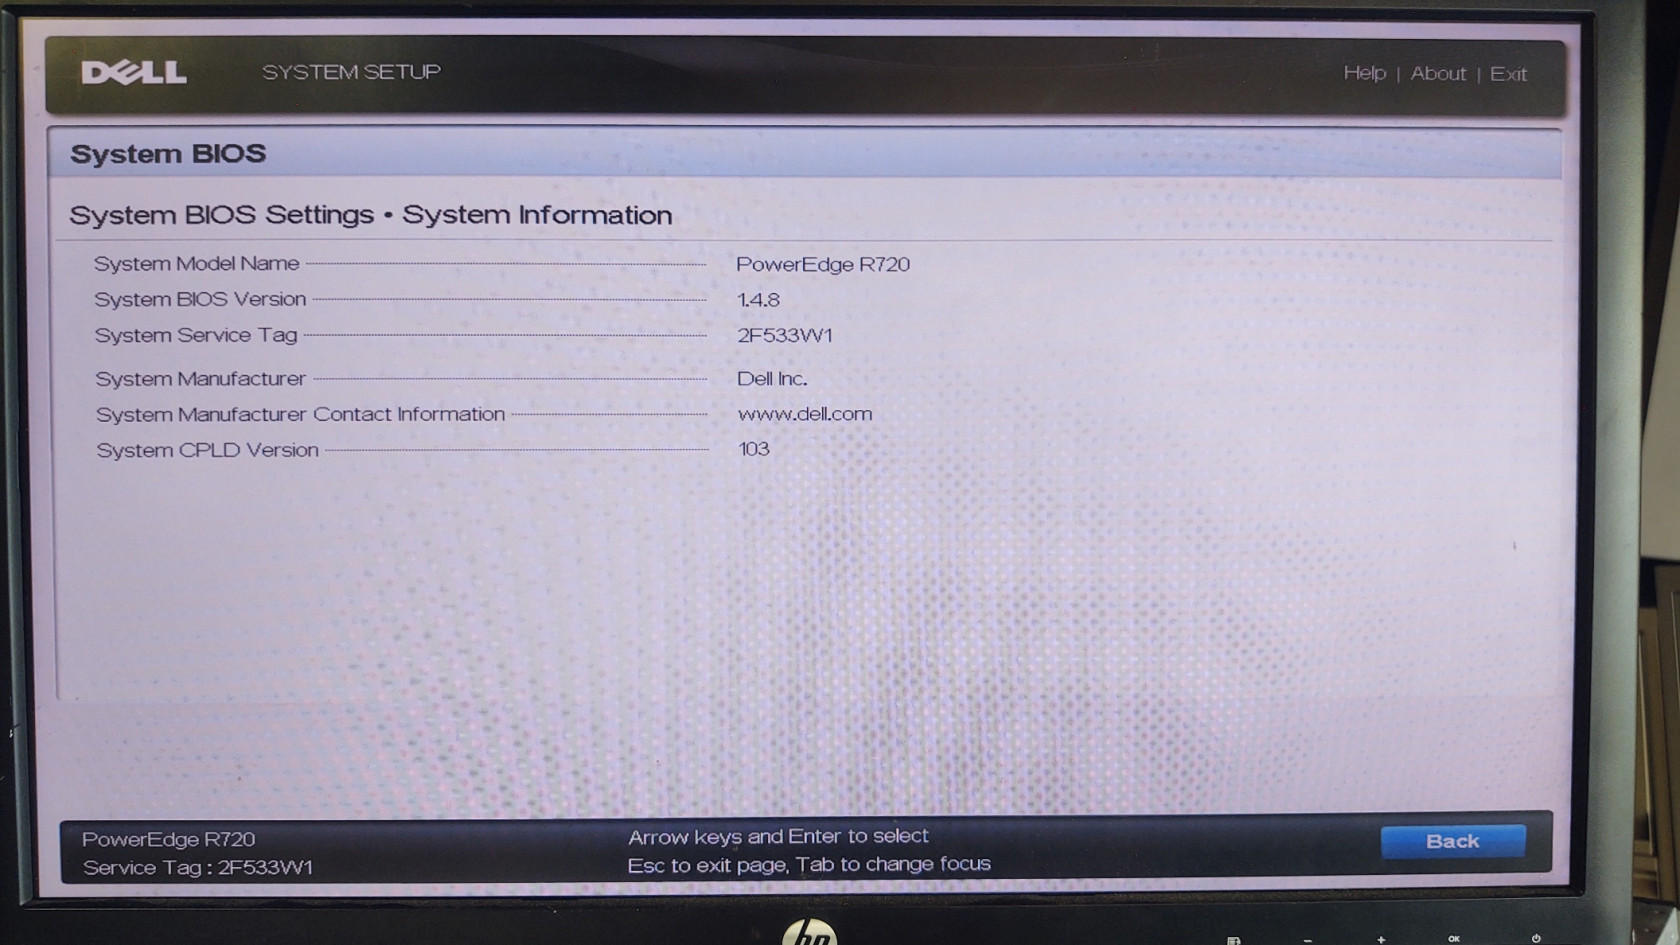
Task: Click the service tag value 2F533W1
Action: pos(784,336)
